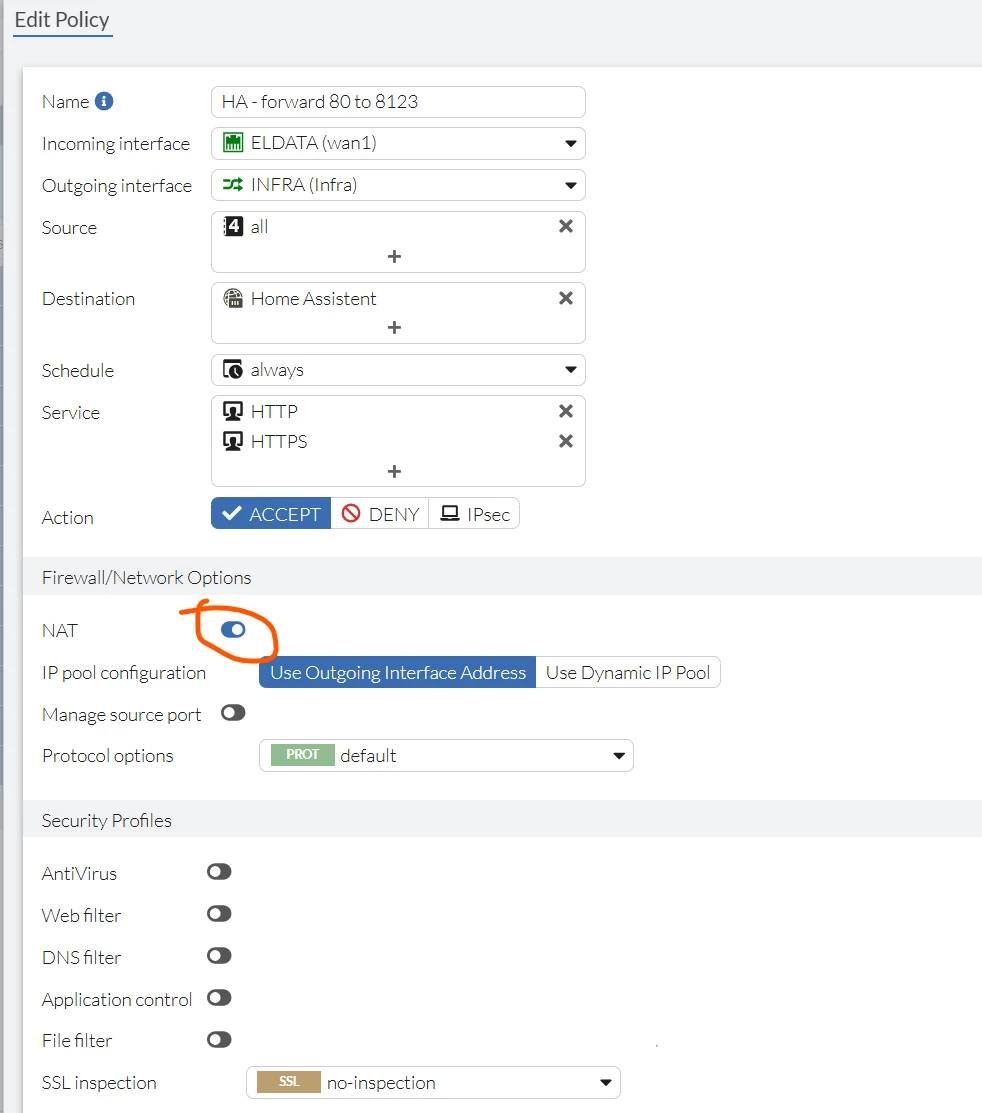Choose Use Outgoing Interface Address
This screenshot has height=1113, width=982.
click(398, 672)
